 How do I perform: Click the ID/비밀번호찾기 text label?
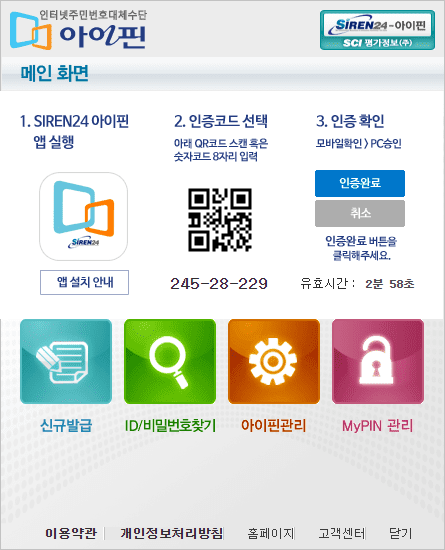click(x=170, y=426)
